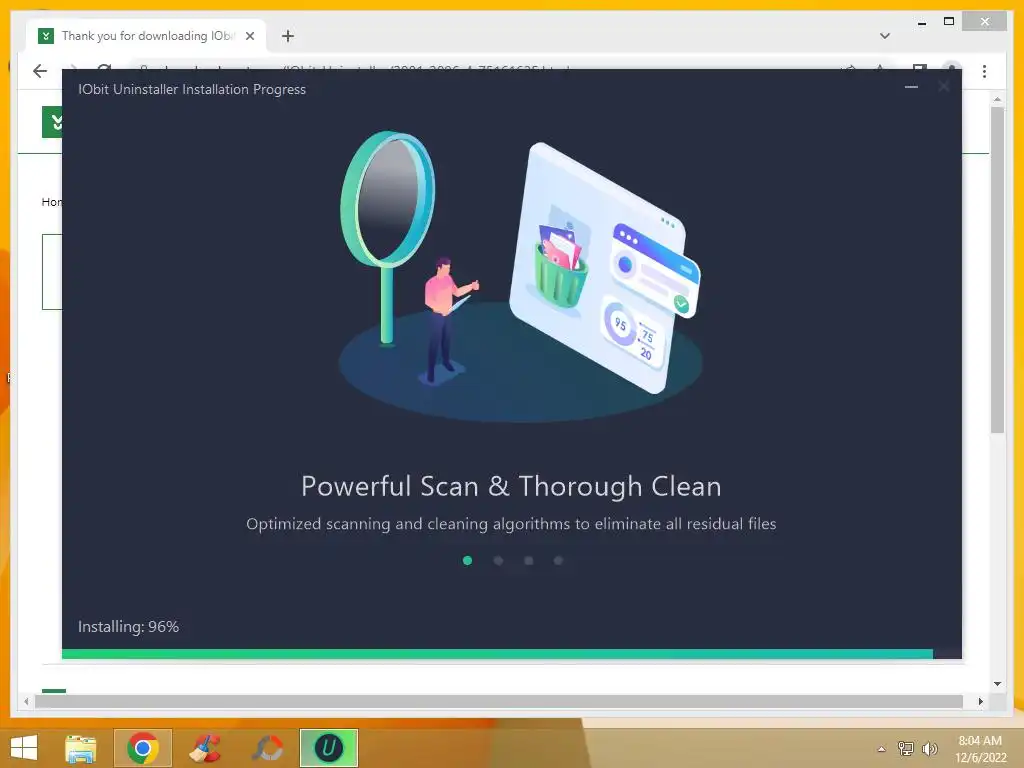The height and width of the screenshot is (768, 1024).
Task: Select the second slide indicator dot
Action: (x=498, y=560)
